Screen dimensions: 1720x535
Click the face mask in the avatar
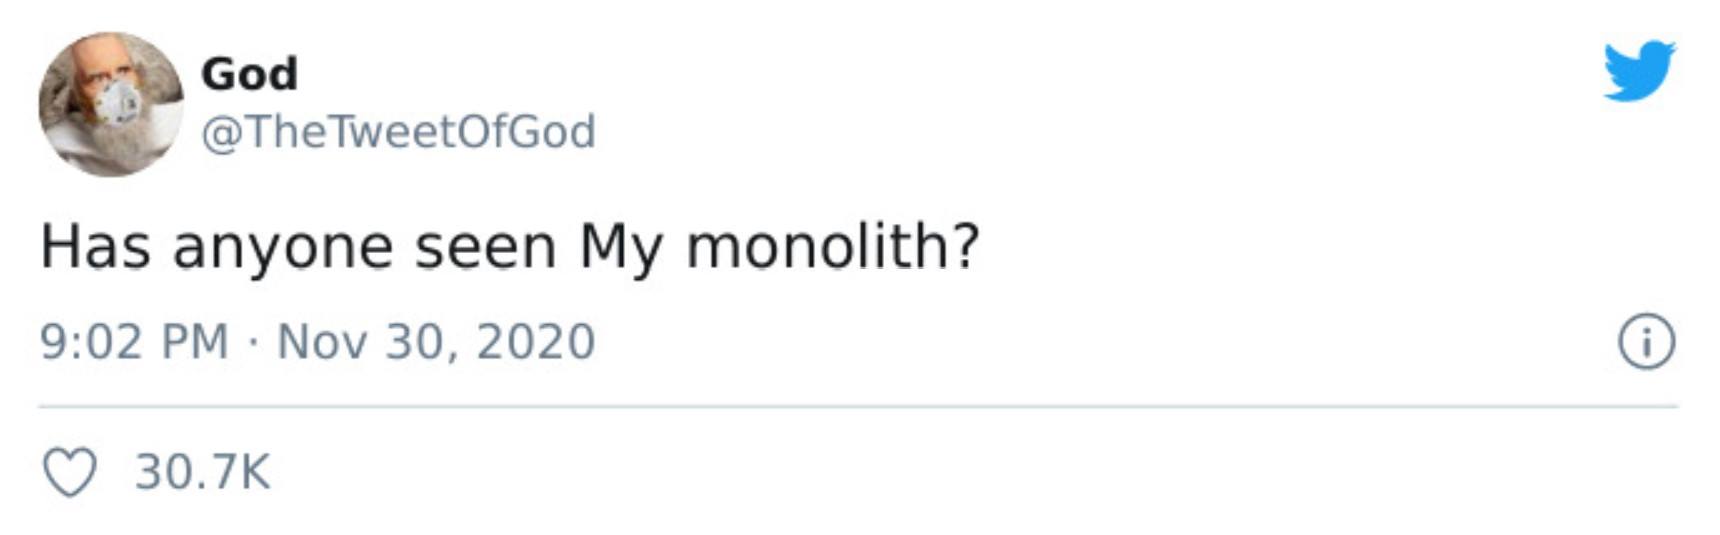(x=119, y=103)
